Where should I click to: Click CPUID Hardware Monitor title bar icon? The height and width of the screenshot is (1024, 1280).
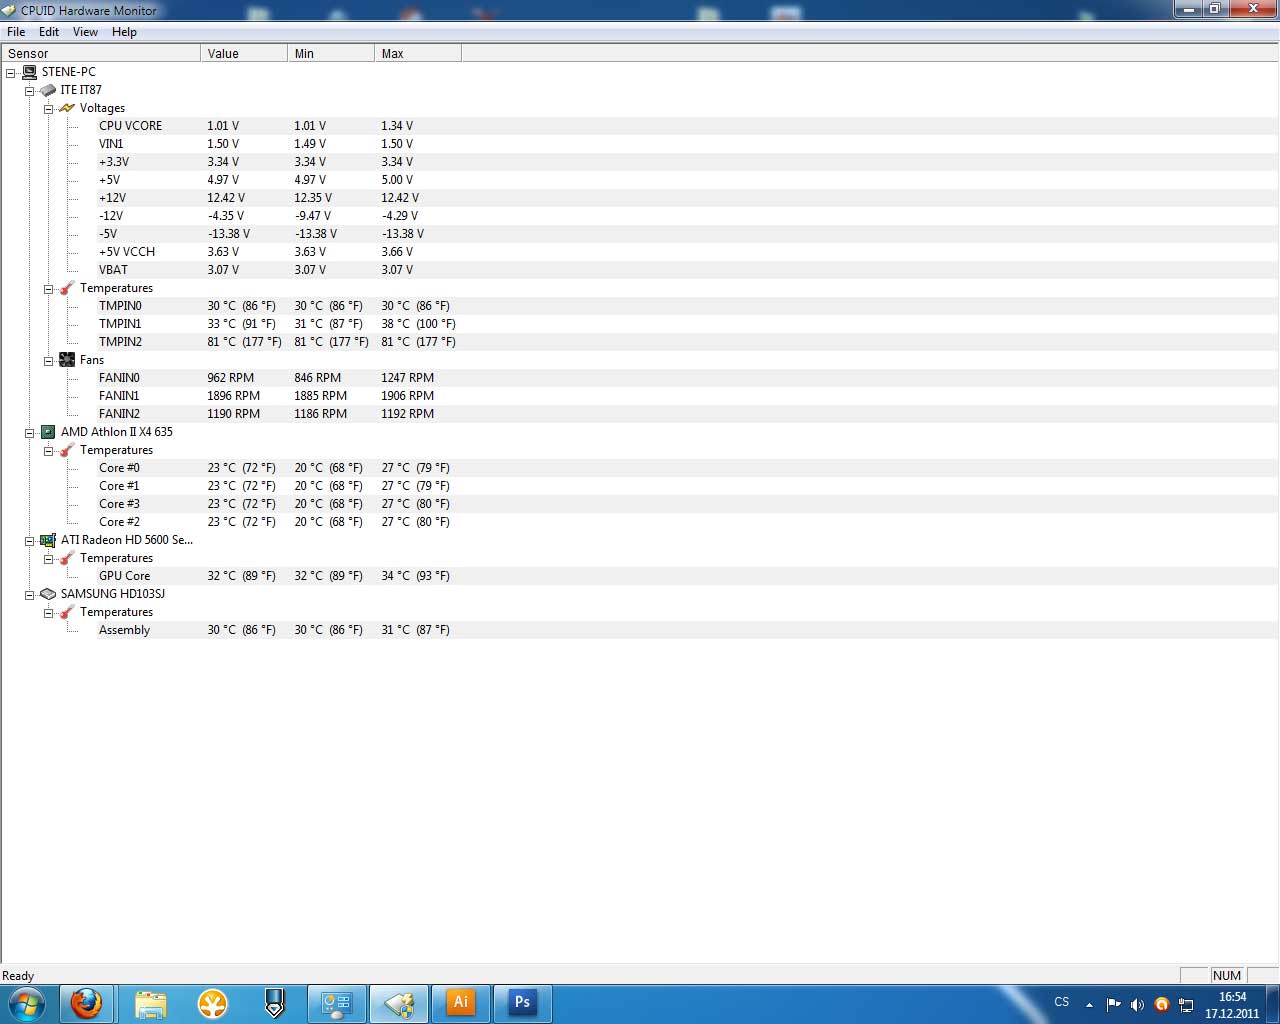point(10,10)
